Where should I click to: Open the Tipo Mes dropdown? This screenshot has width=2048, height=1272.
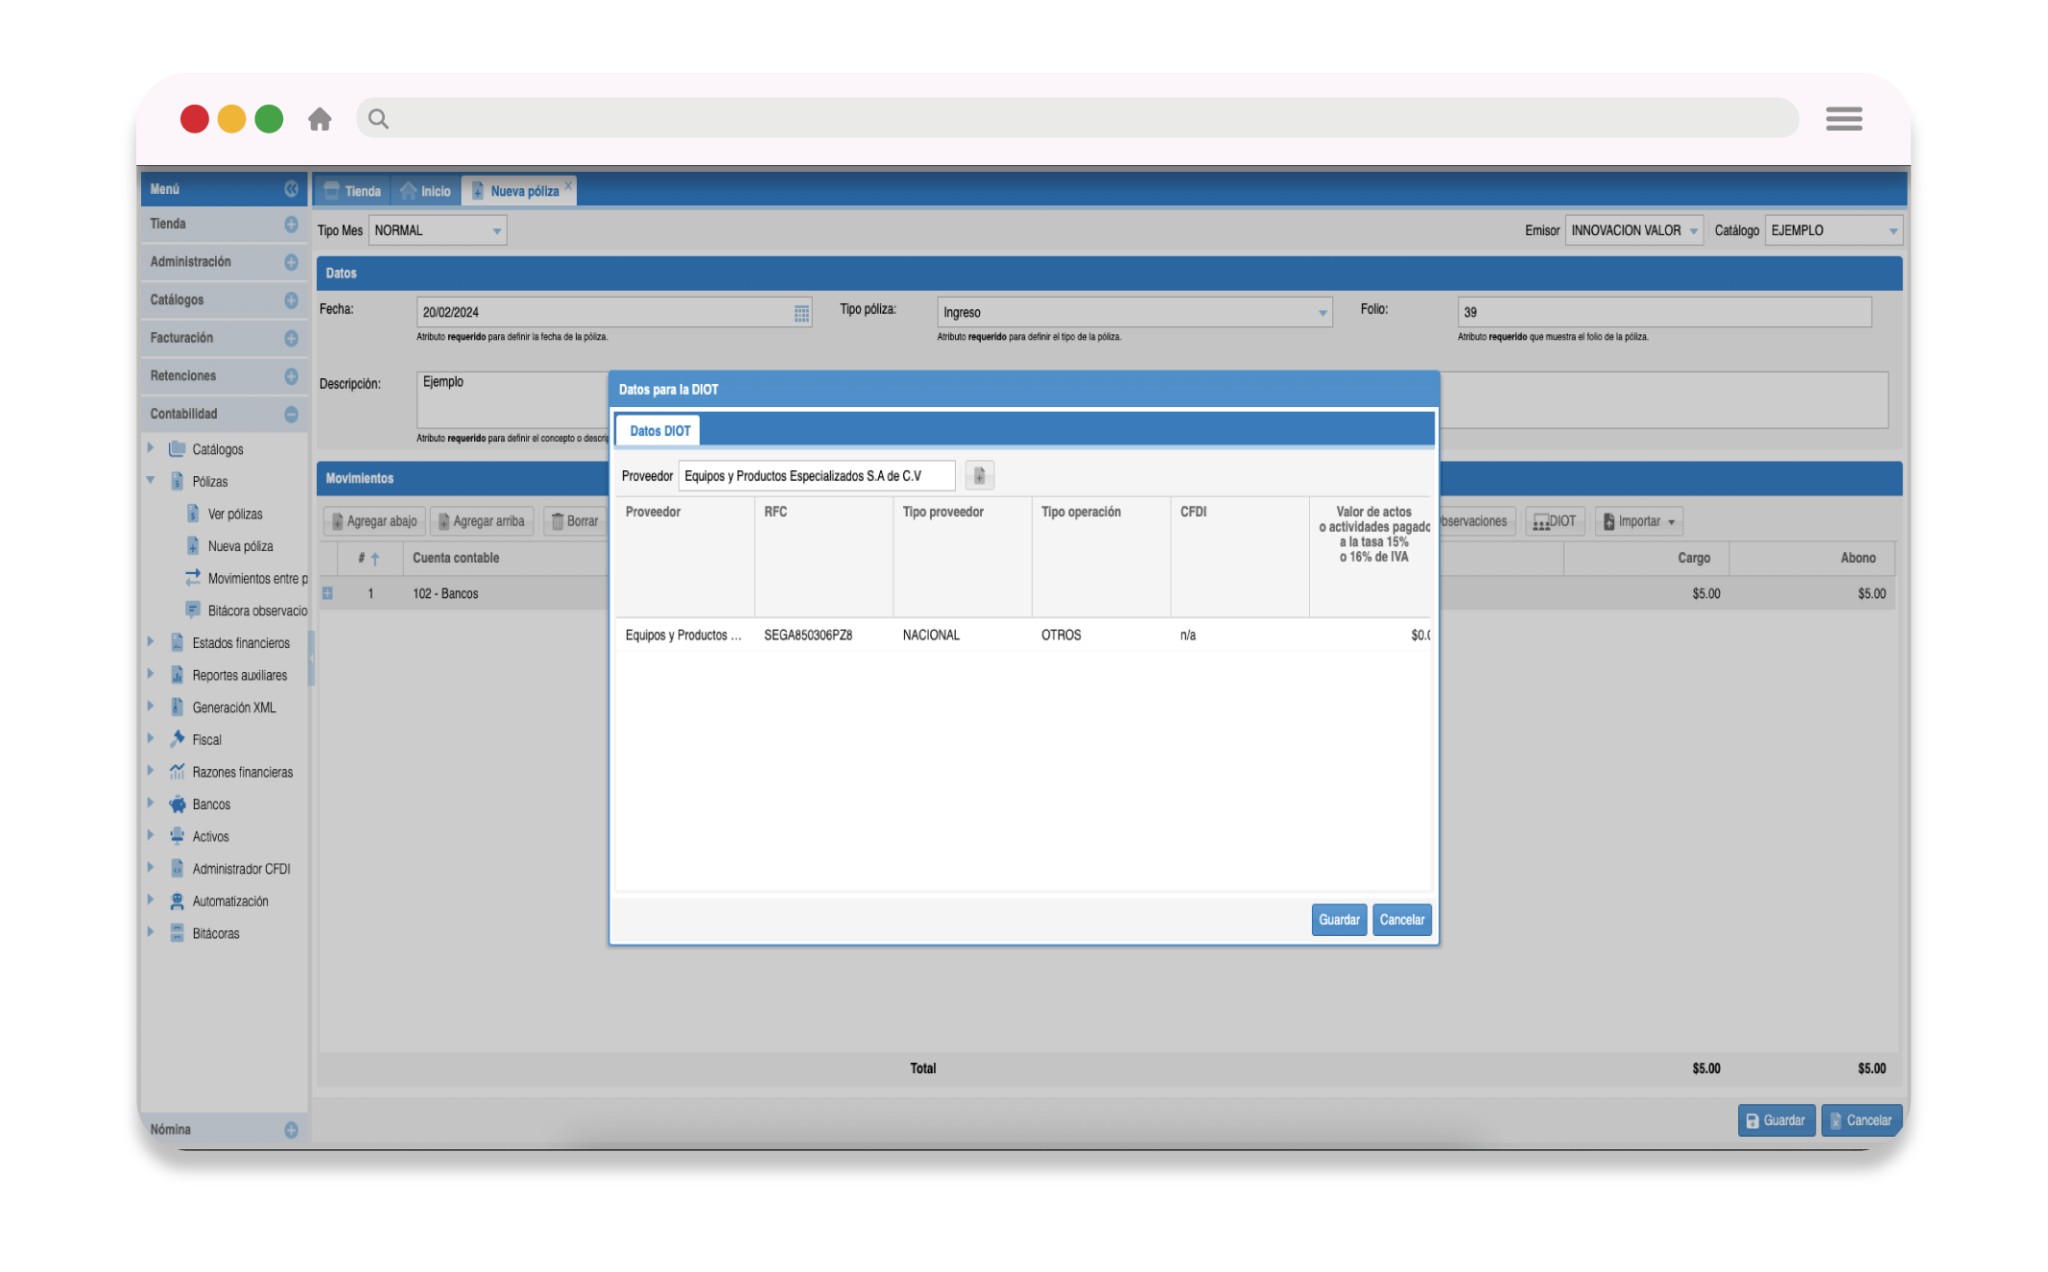(496, 231)
